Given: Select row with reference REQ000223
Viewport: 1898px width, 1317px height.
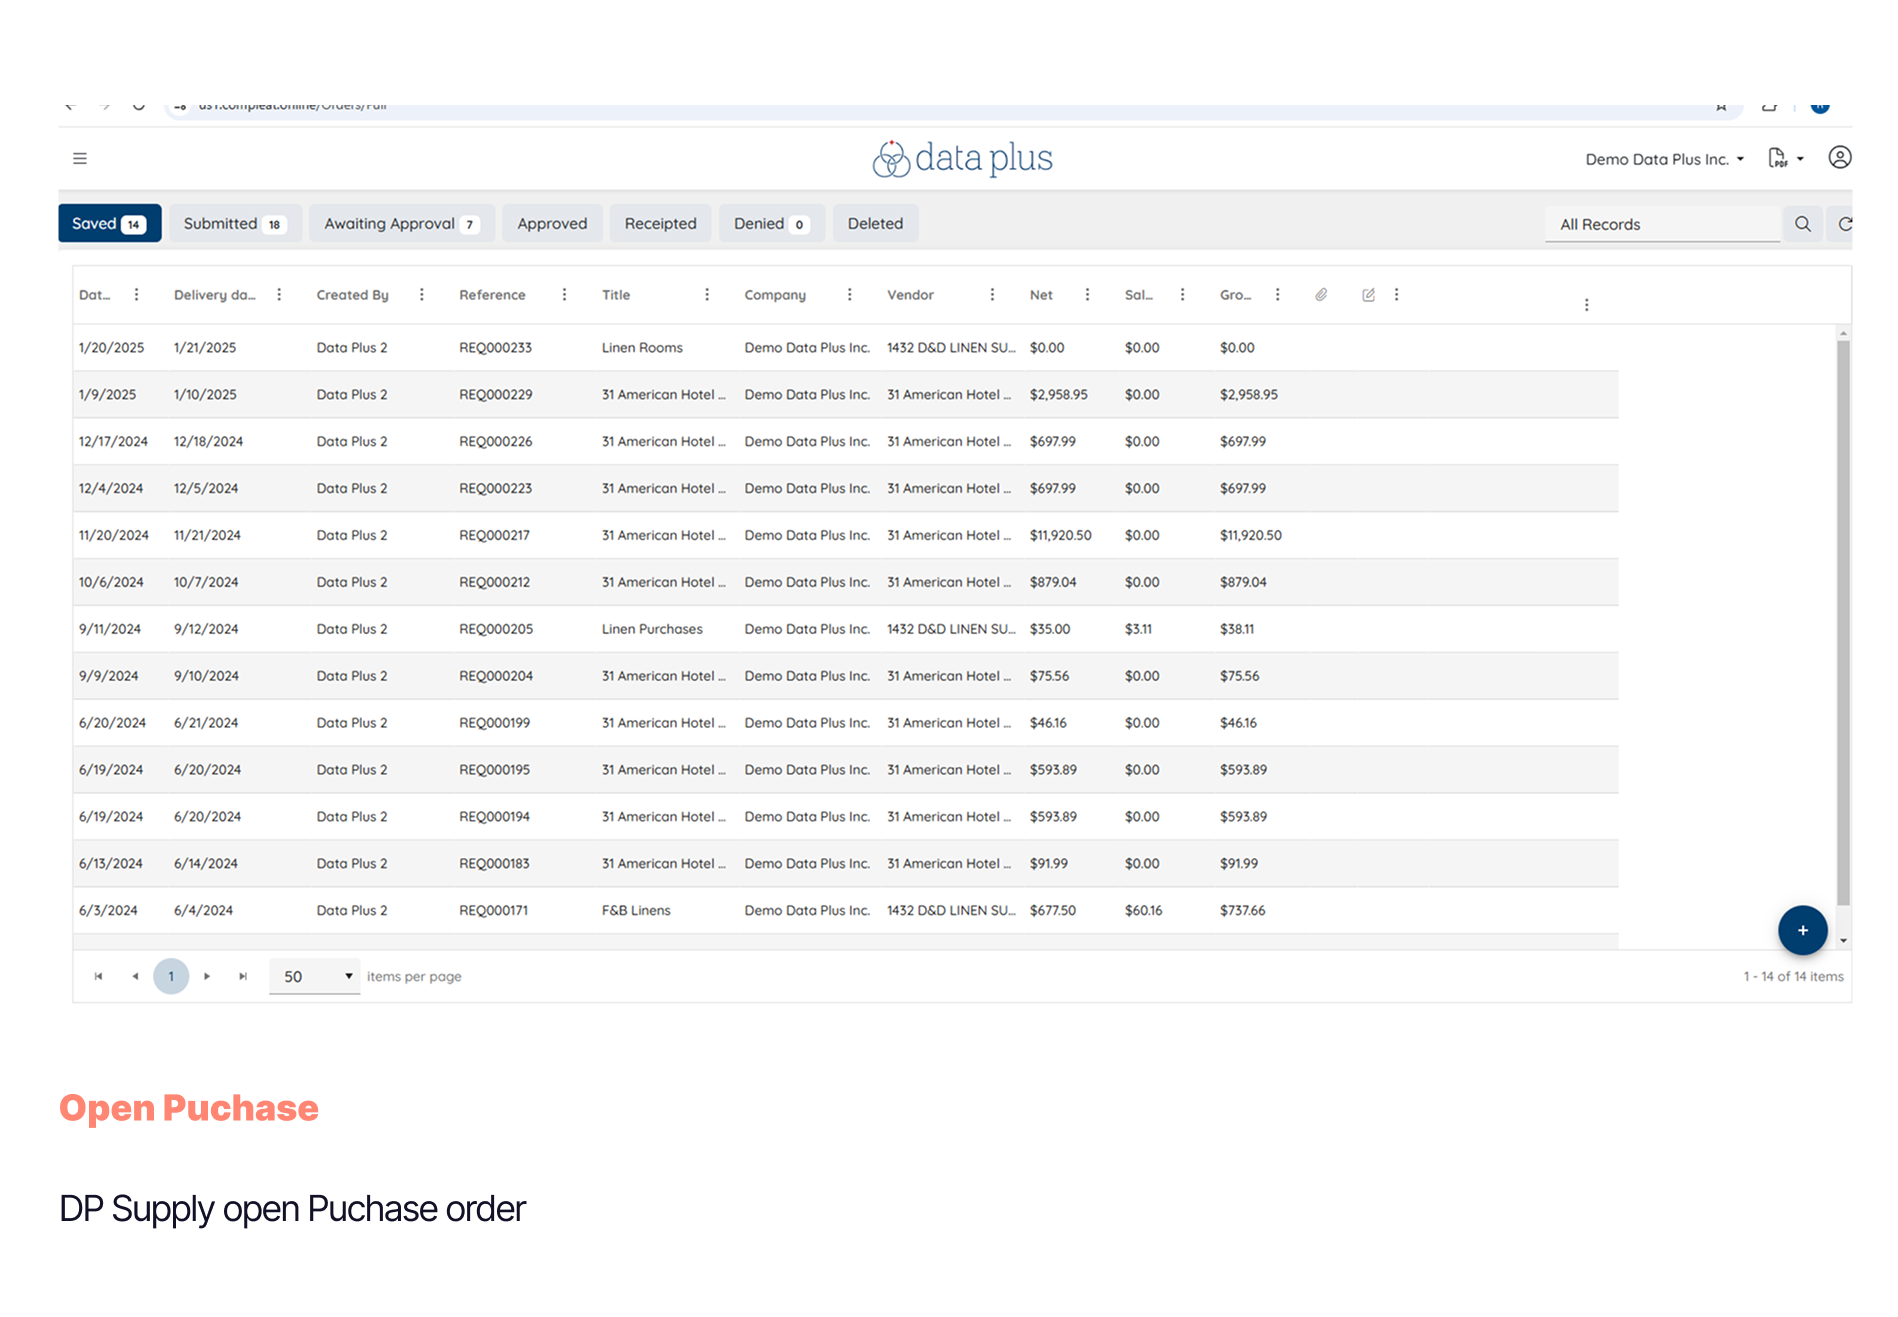Looking at the screenshot, I should coord(845,488).
